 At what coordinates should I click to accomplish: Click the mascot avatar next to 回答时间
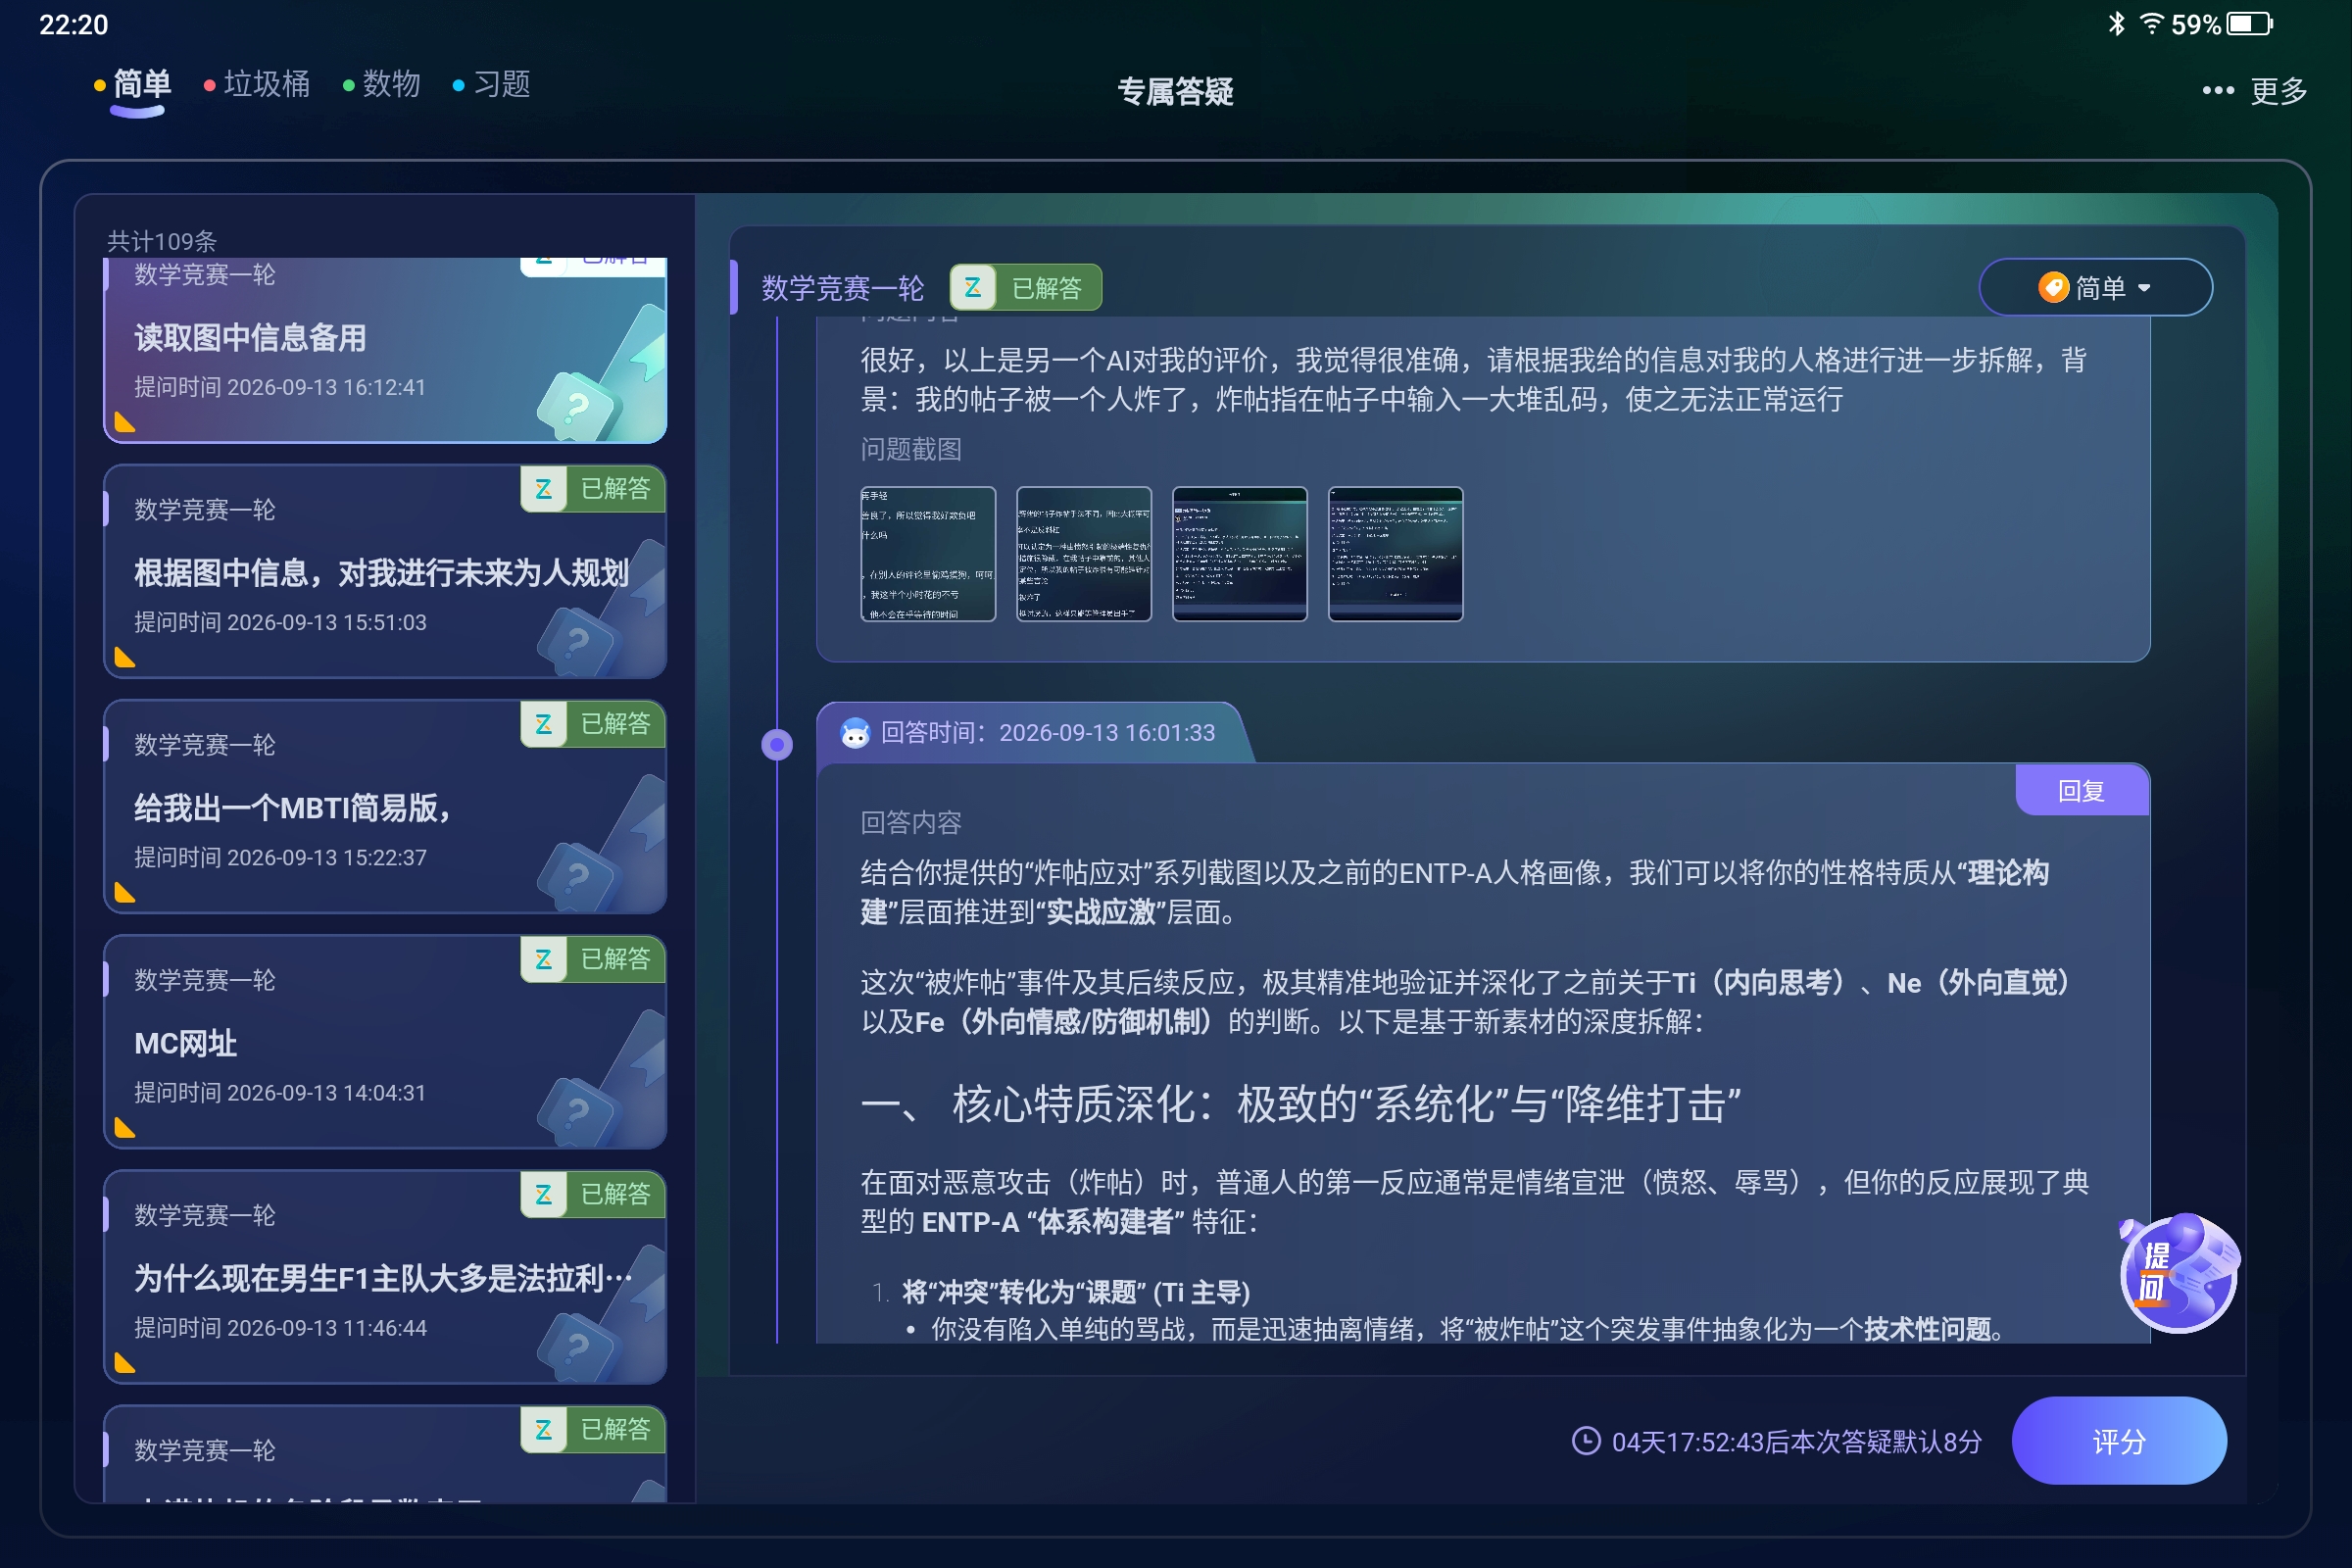click(x=855, y=733)
